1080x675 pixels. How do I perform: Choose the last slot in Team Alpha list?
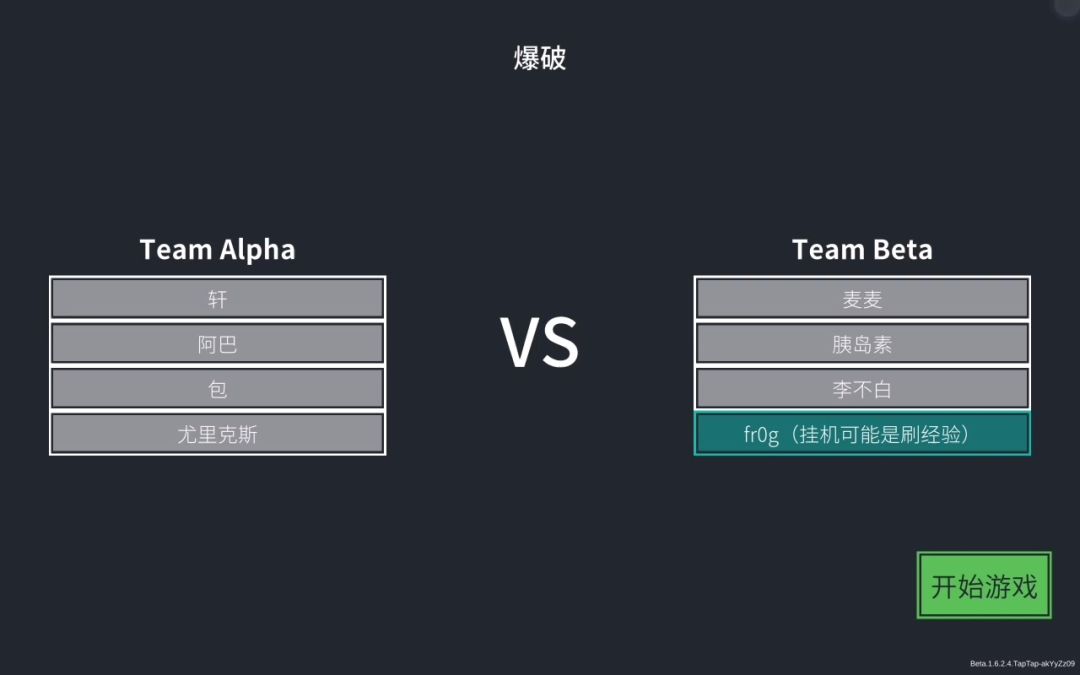[x=218, y=434]
